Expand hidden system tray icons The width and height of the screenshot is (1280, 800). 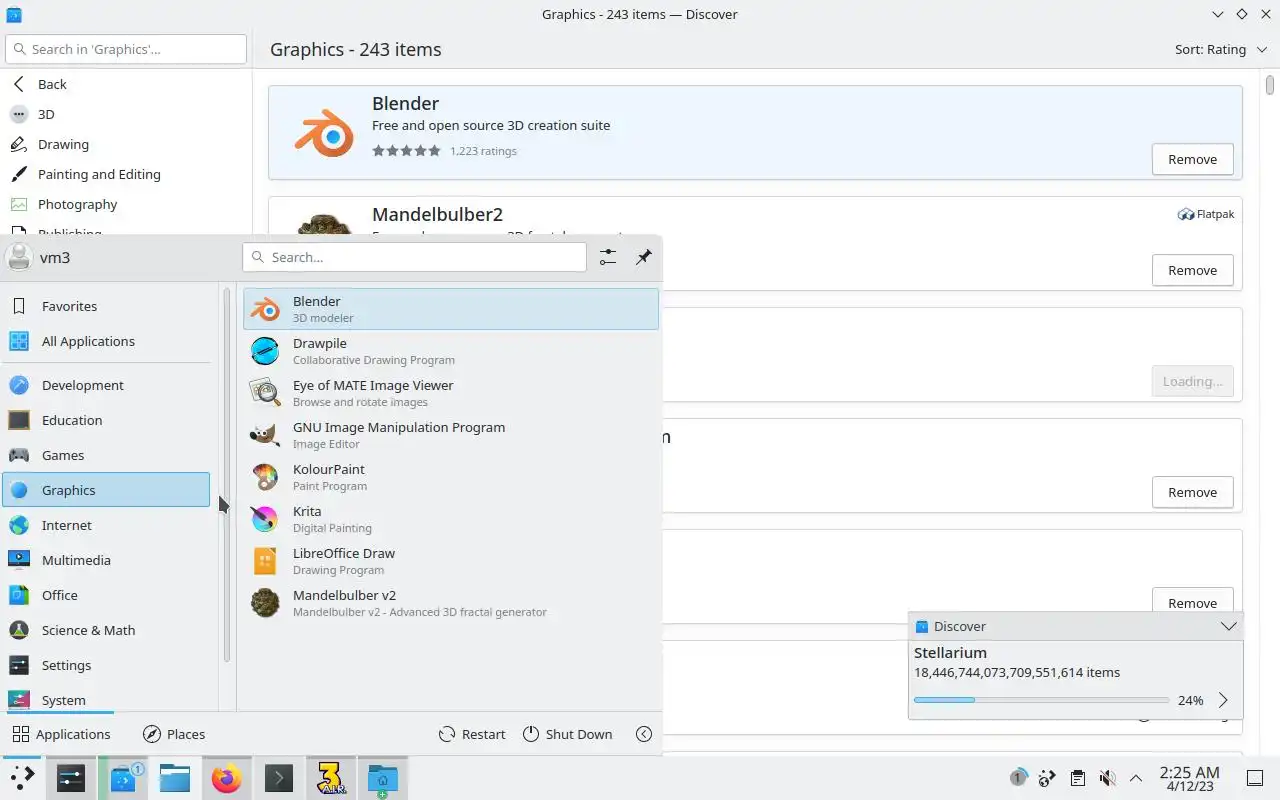click(1136, 778)
